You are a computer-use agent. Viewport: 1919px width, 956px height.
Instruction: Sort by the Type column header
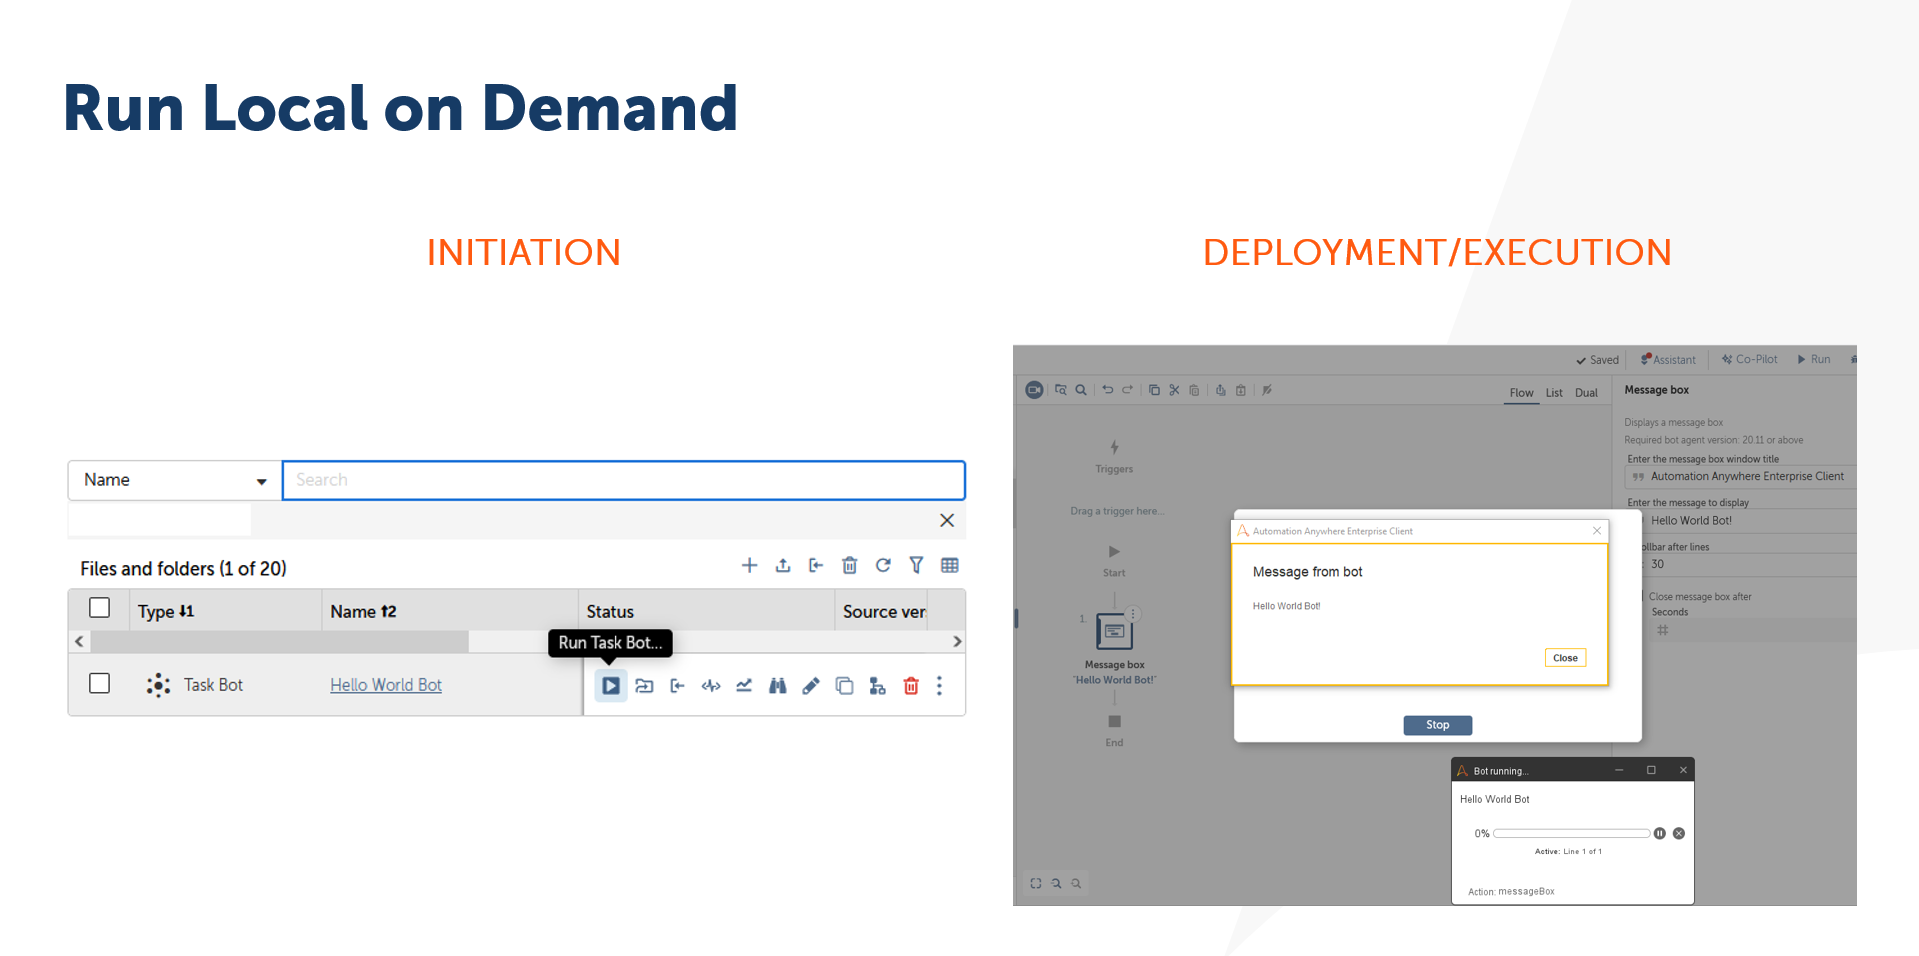[x=166, y=611]
